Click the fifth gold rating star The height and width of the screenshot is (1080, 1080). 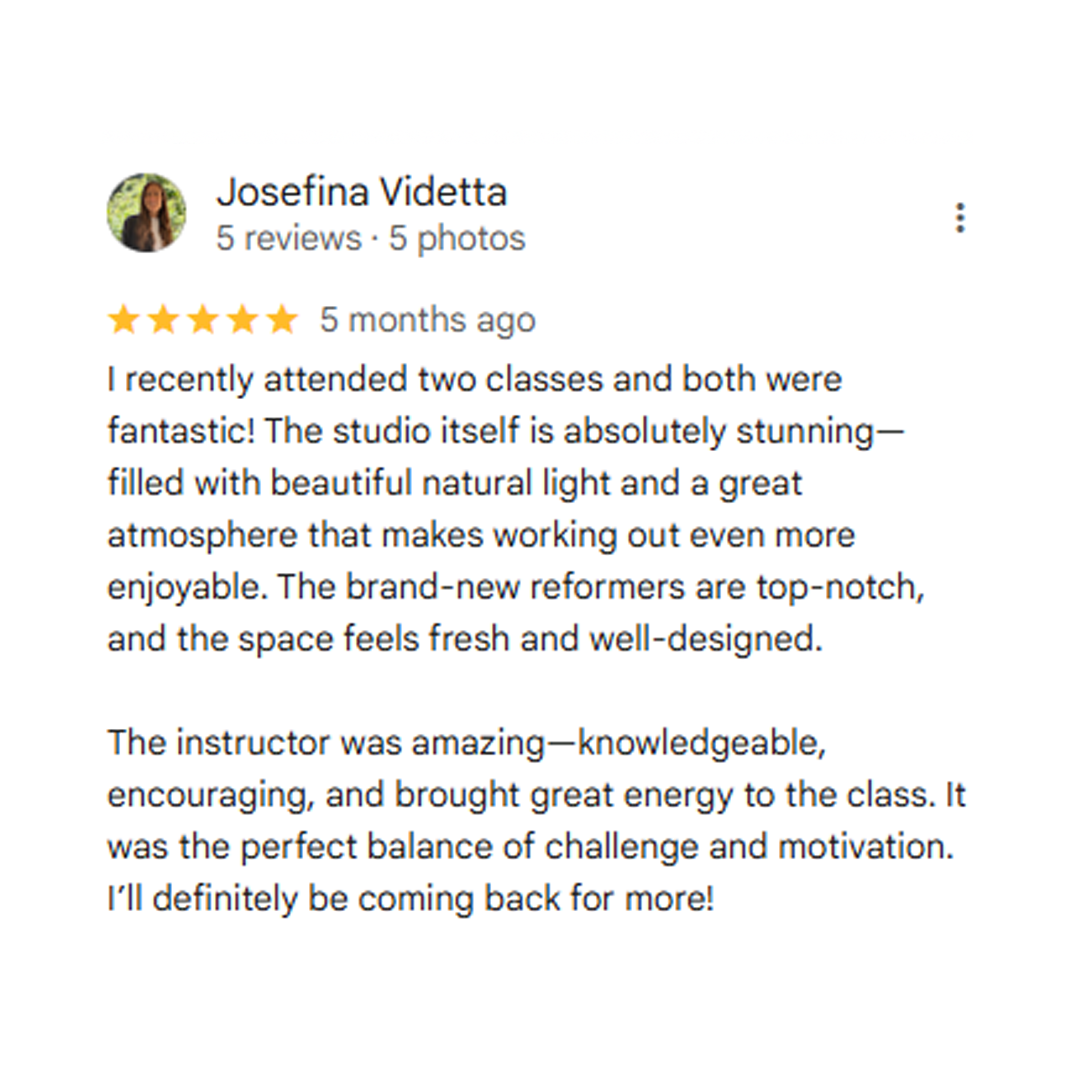click(282, 320)
